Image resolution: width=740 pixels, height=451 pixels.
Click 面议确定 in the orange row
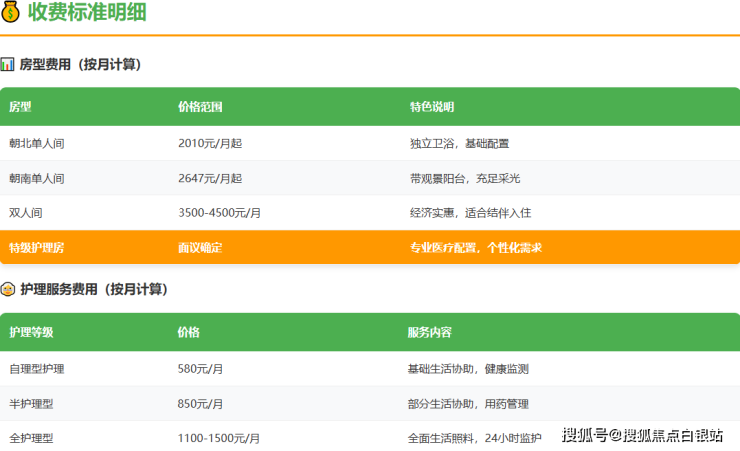(x=200, y=247)
